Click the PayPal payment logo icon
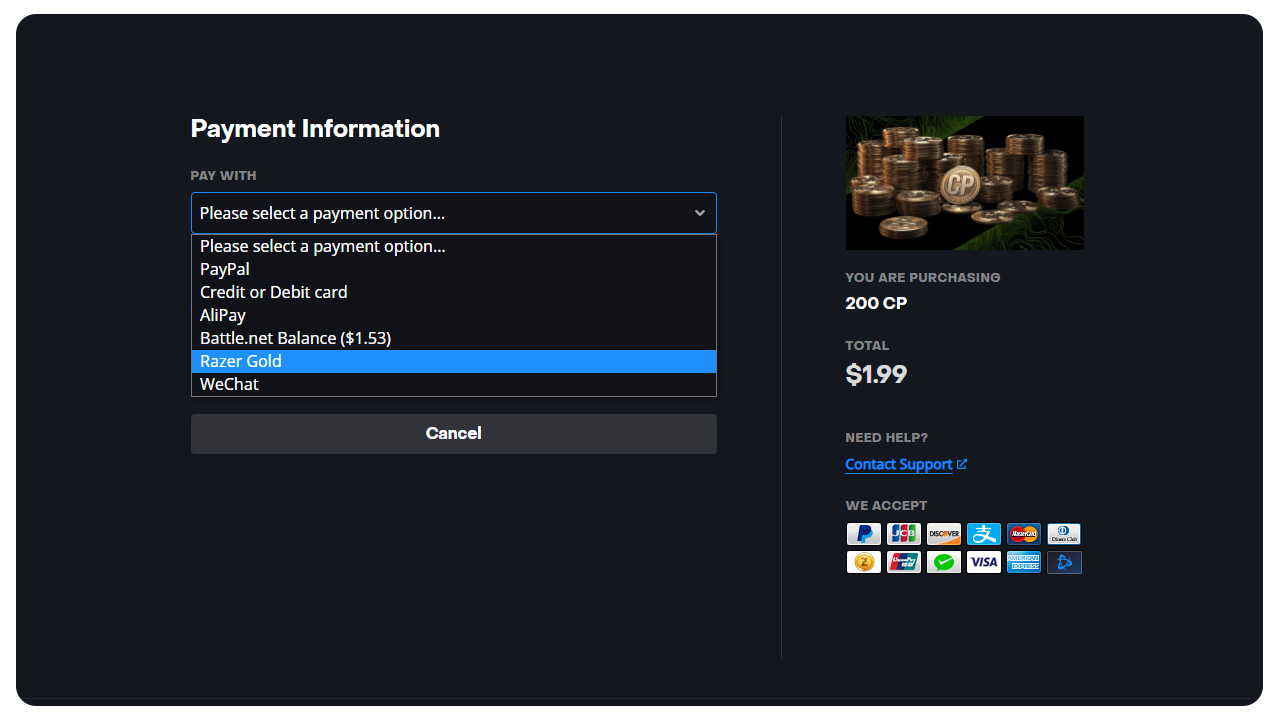 point(864,534)
